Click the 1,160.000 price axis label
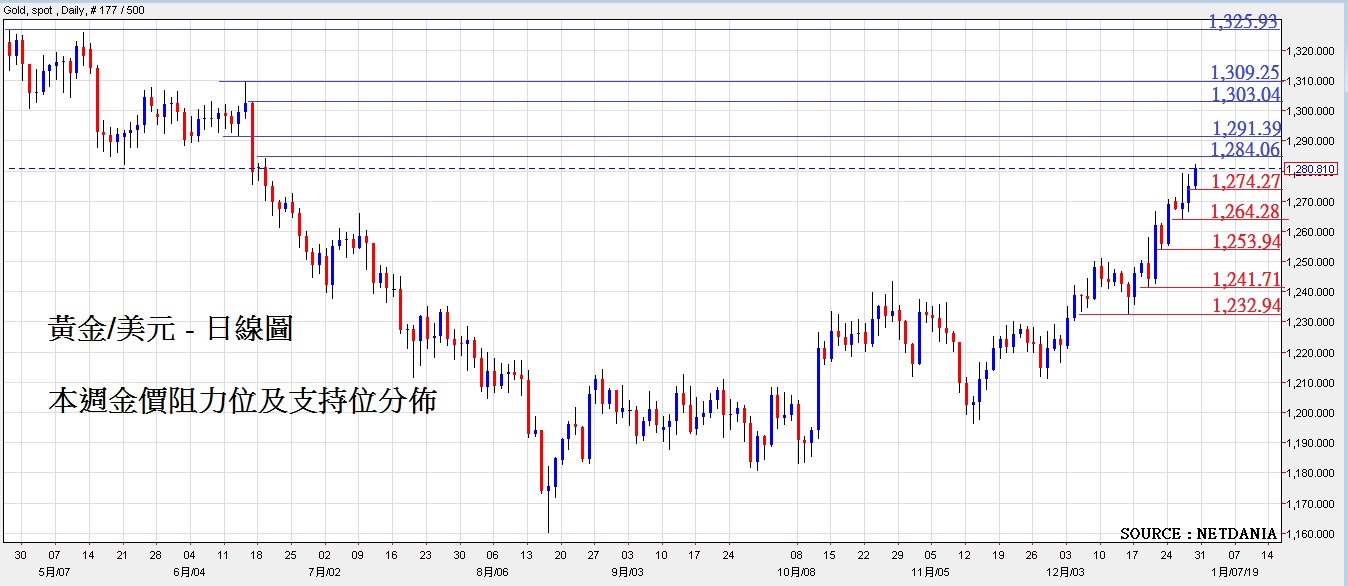Viewport: 1348px width, 586px height. coord(1311,534)
